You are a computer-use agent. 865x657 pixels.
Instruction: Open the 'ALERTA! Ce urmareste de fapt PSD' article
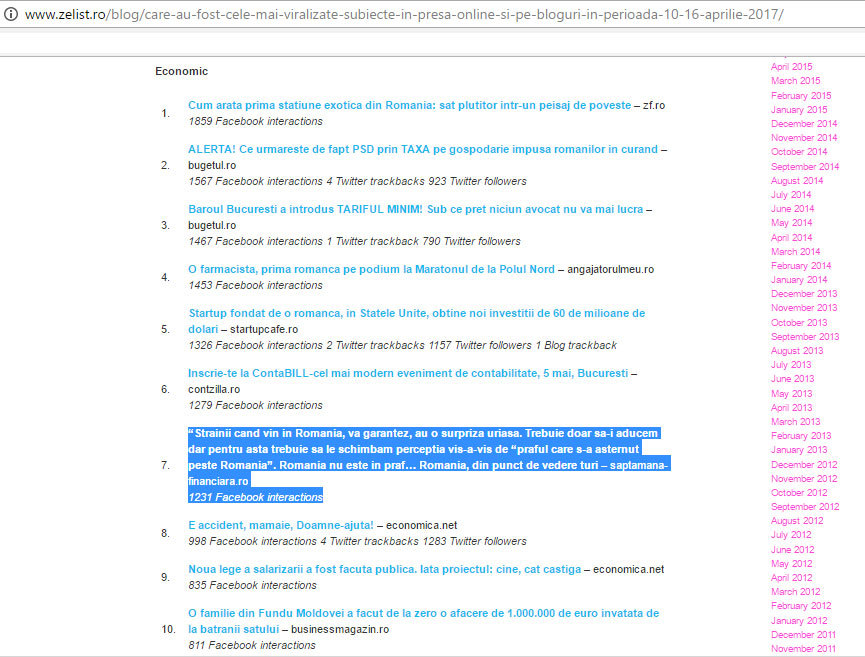[x=422, y=149]
